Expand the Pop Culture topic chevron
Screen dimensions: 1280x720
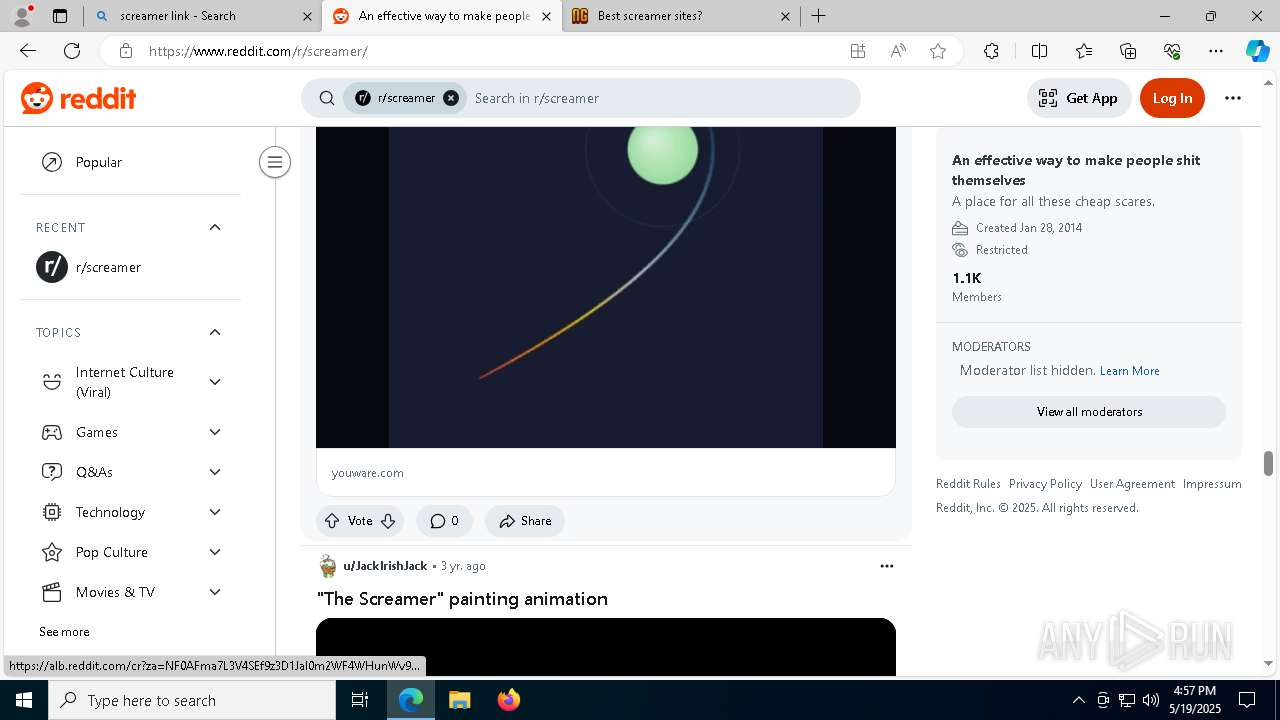pyautogui.click(x=215, y=552)
